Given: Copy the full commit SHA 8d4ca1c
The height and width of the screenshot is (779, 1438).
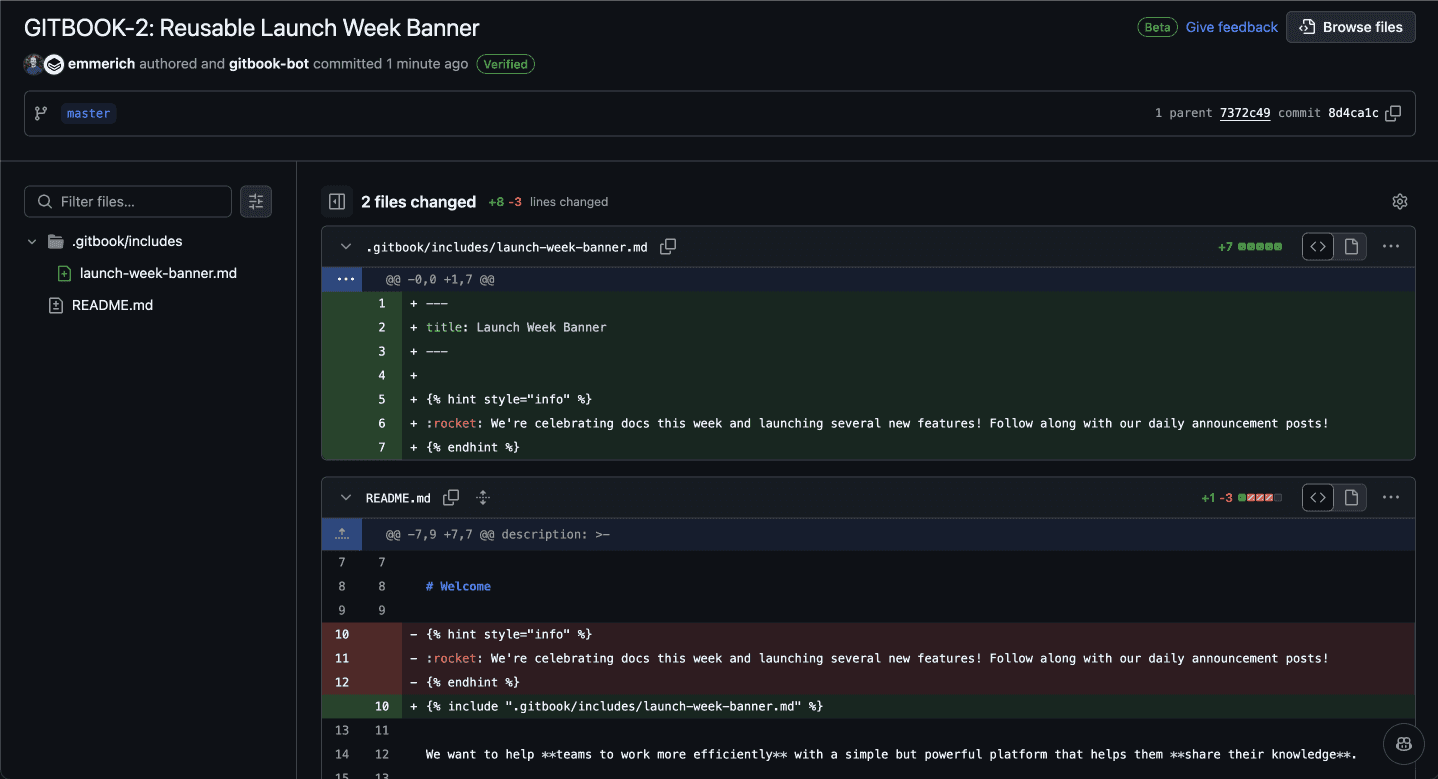Looking at the screenshot, I should coord(1393,113).
